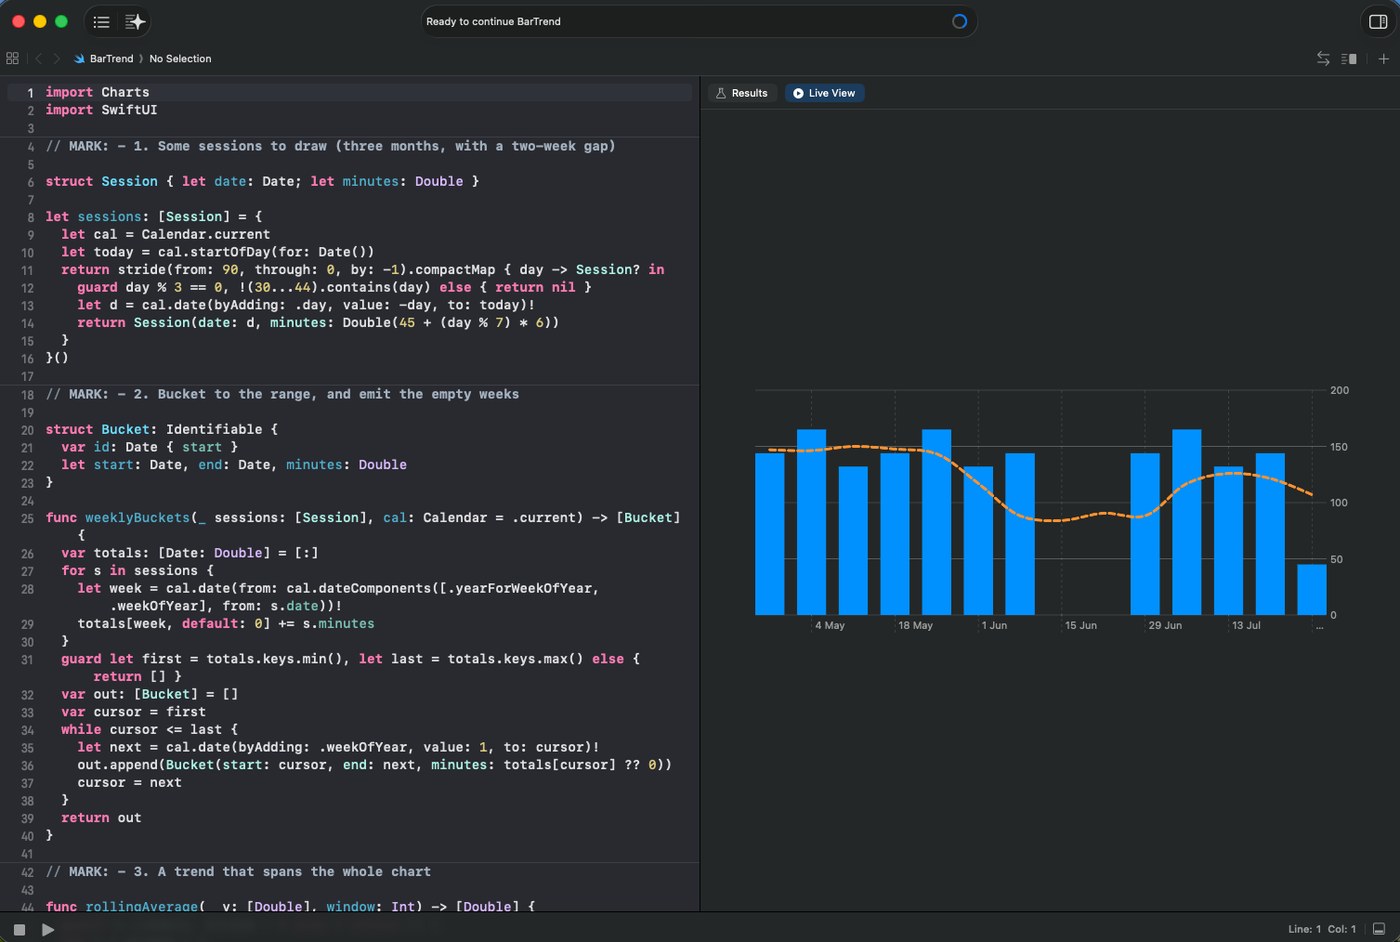Click the 'struct Bucket: Identifiable' line
The width and height of the screenshot is (1400, 942).
click(162, 429)
